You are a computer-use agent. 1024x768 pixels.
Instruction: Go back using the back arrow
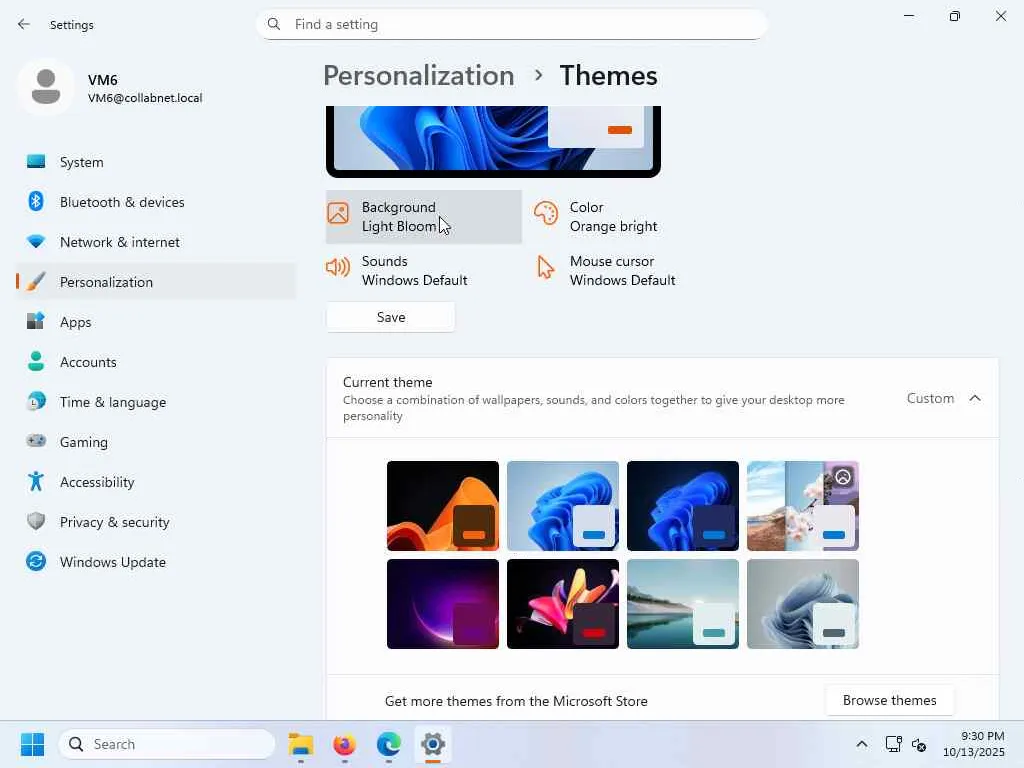24,24
